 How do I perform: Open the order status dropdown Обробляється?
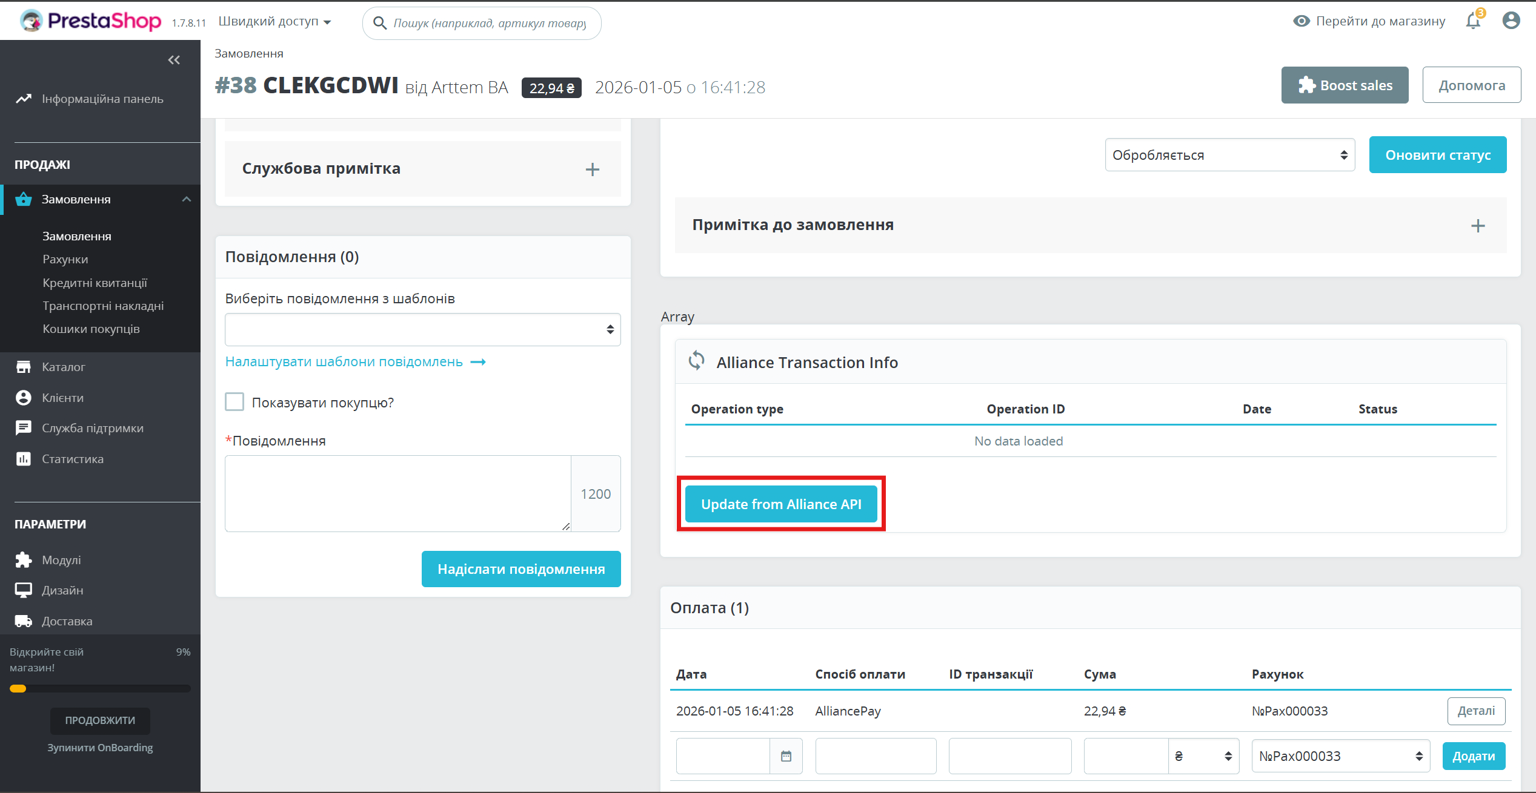point(1229,155)
